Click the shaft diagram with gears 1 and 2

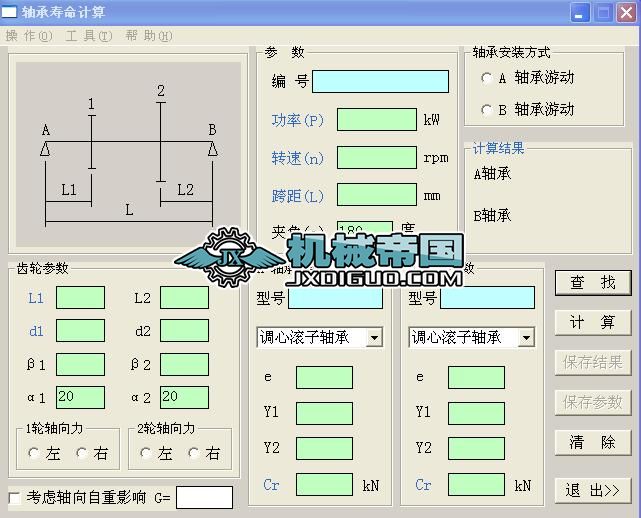point(128,155)
